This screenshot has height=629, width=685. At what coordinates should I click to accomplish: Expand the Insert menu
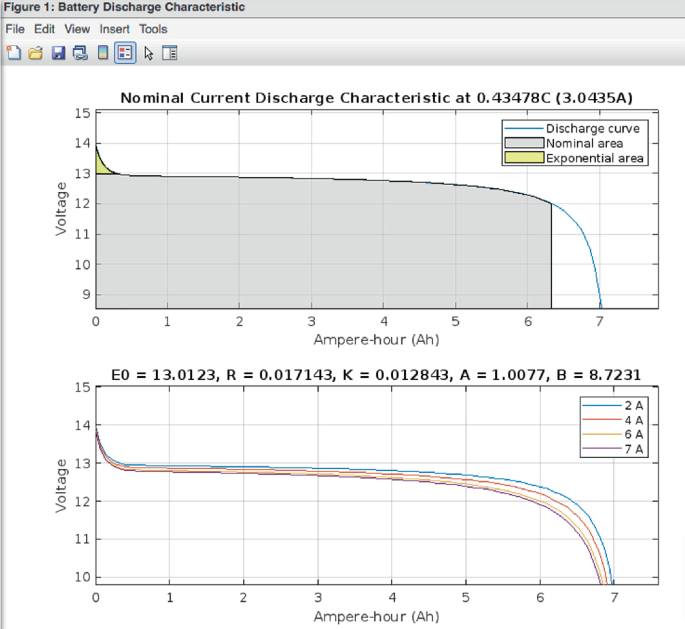coord(114,29)
